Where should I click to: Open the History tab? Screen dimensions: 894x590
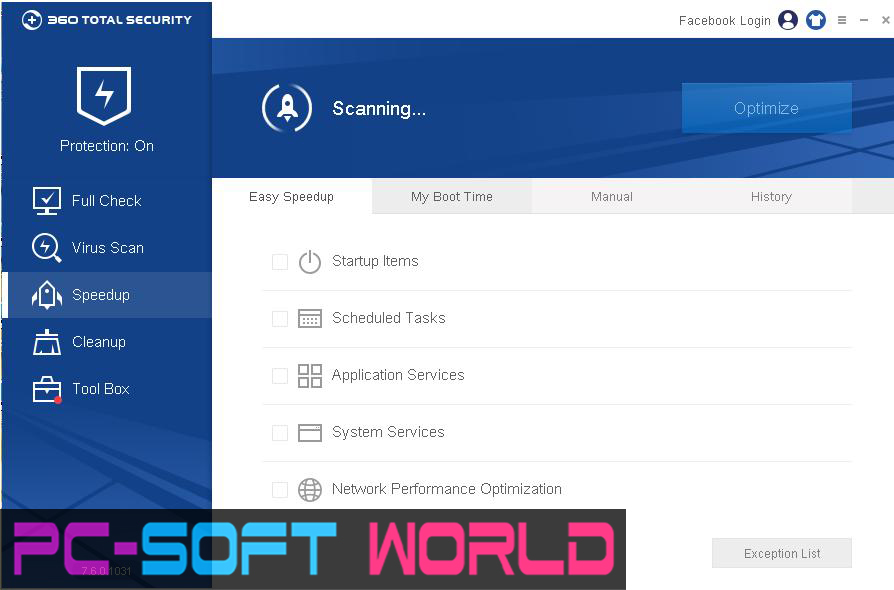point(771,196)
